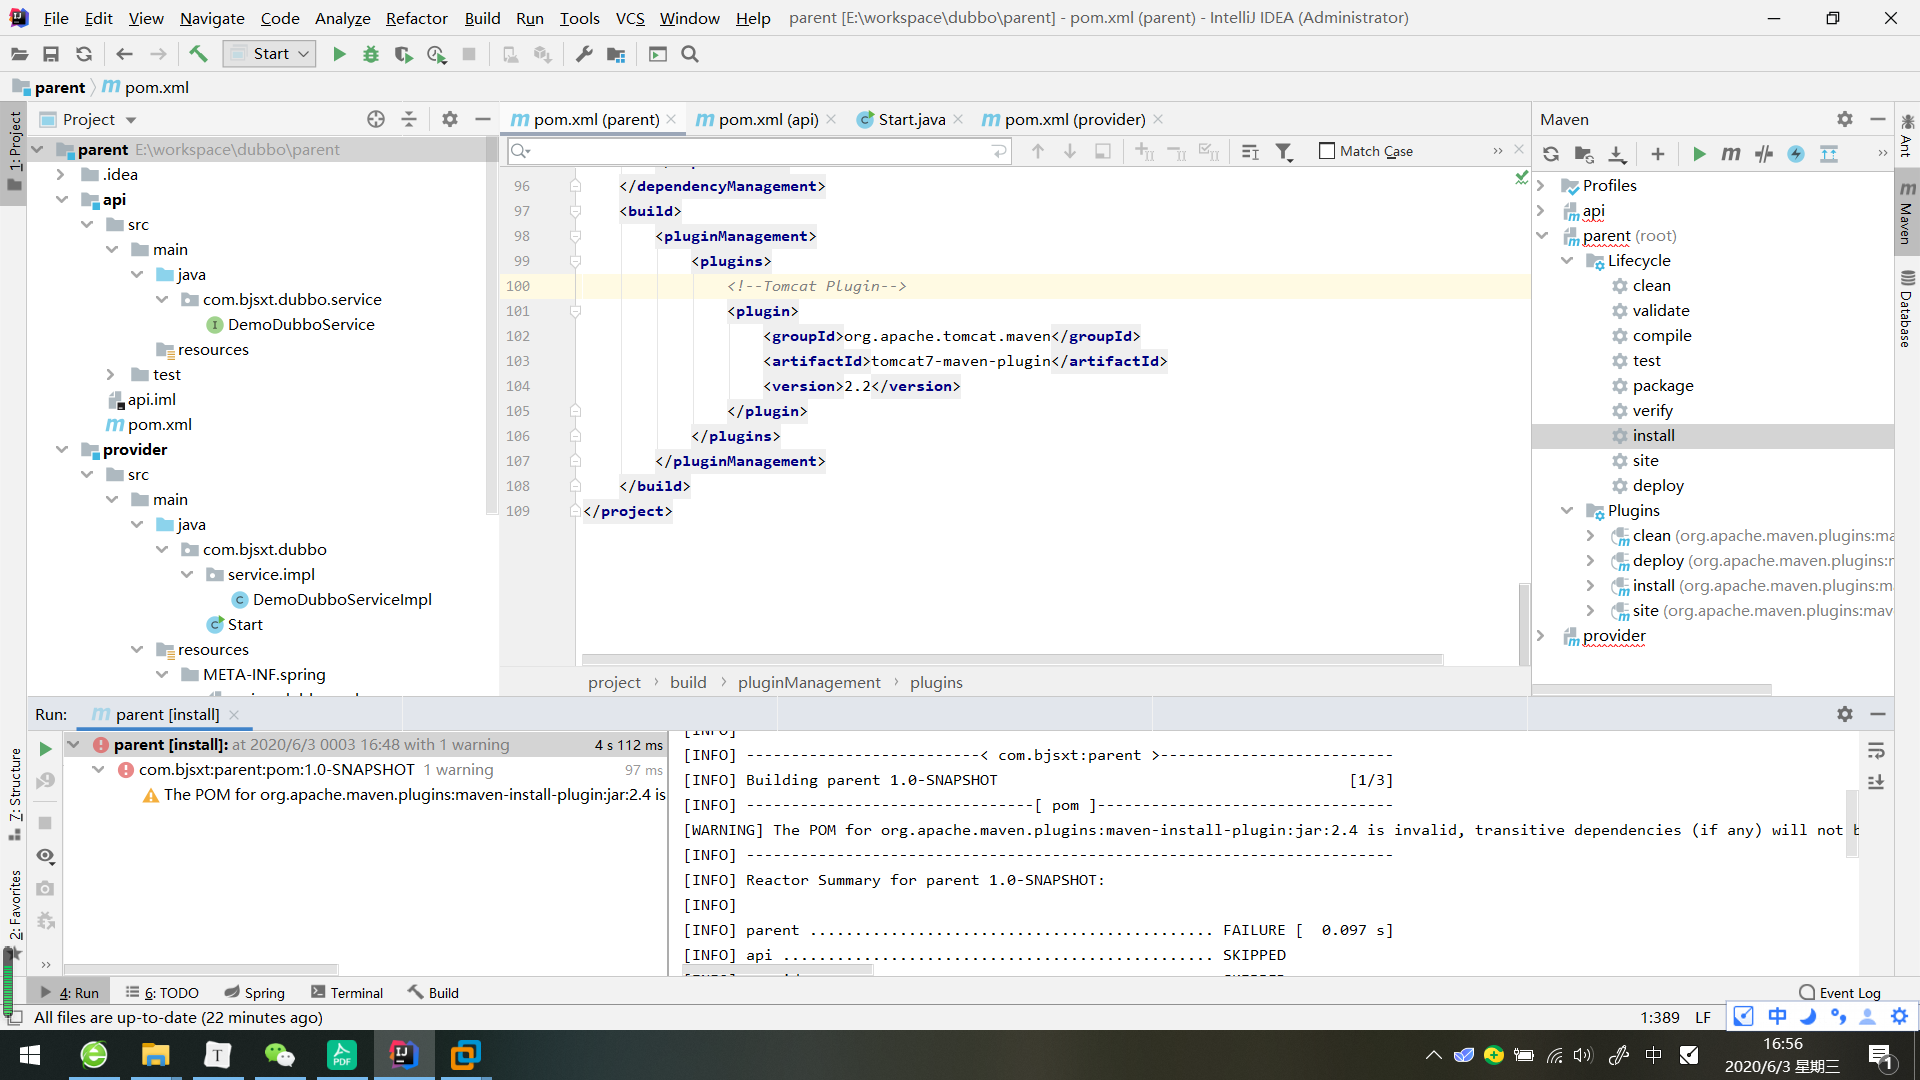Click Maven download sources icon
1920x1080 pixels.
coord(1617,153)
